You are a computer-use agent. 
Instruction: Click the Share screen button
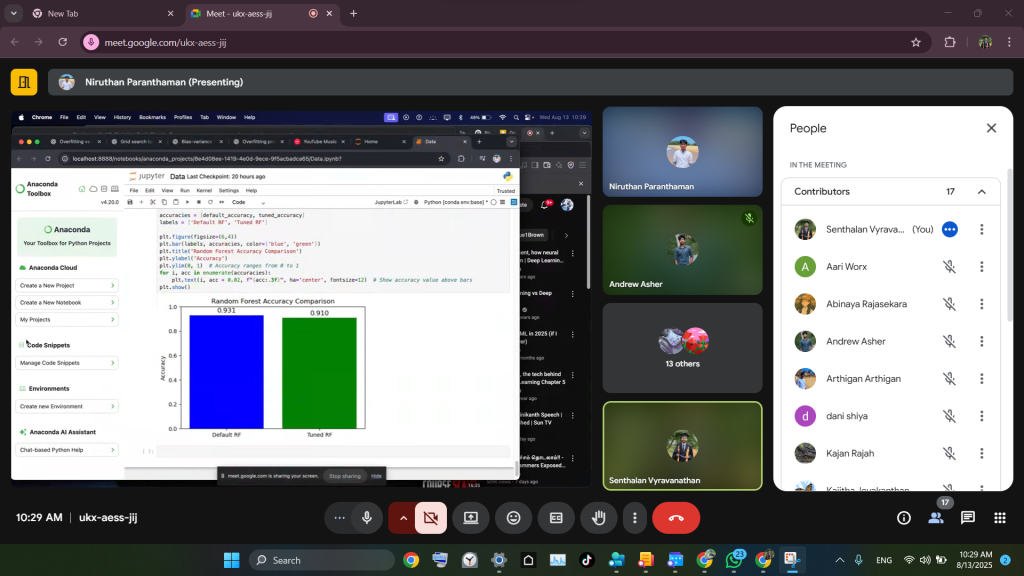470,518
